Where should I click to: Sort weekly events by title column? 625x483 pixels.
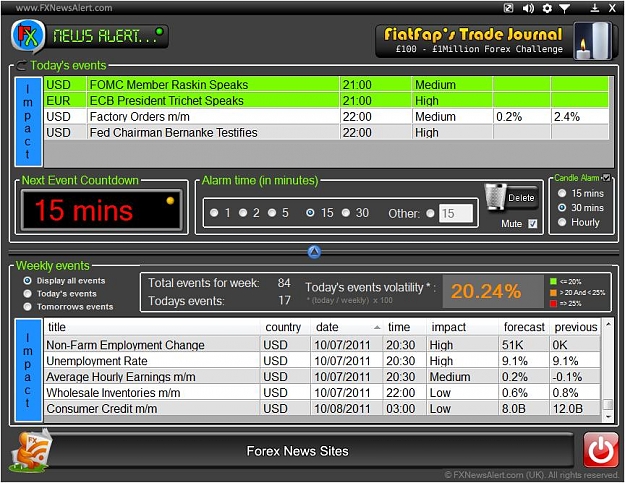tap(152, 327)
